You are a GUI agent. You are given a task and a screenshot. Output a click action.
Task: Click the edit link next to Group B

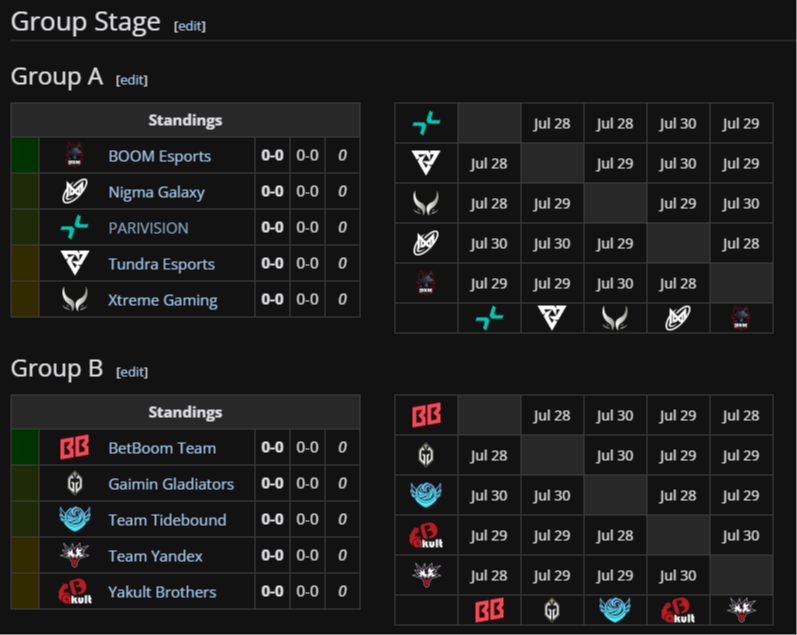click(132, 372)
